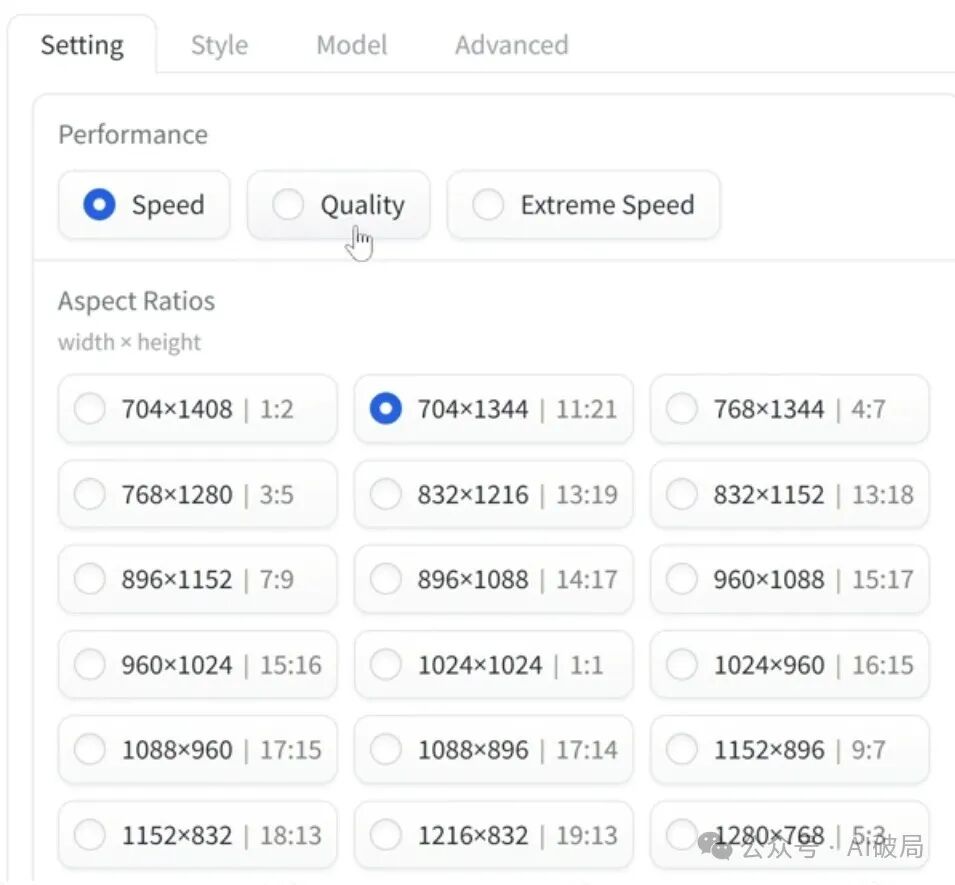Choose 1152×832 18:13 aspect ratio
Image resolution: width=955 pixels, height=885 pixels.
(197, 835)
